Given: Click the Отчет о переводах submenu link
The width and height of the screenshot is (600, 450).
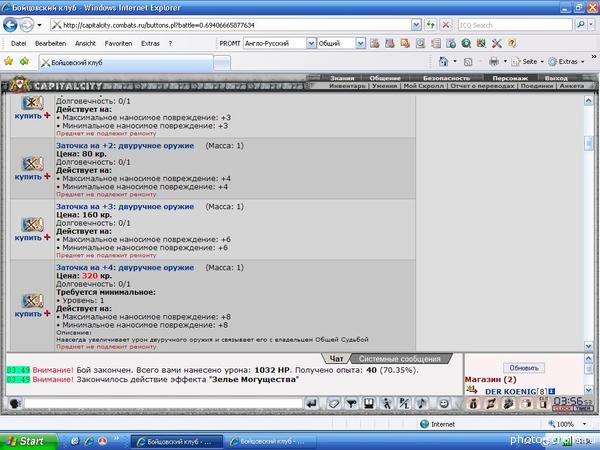Looking at the screenshot, I should [x=482, y=86].
